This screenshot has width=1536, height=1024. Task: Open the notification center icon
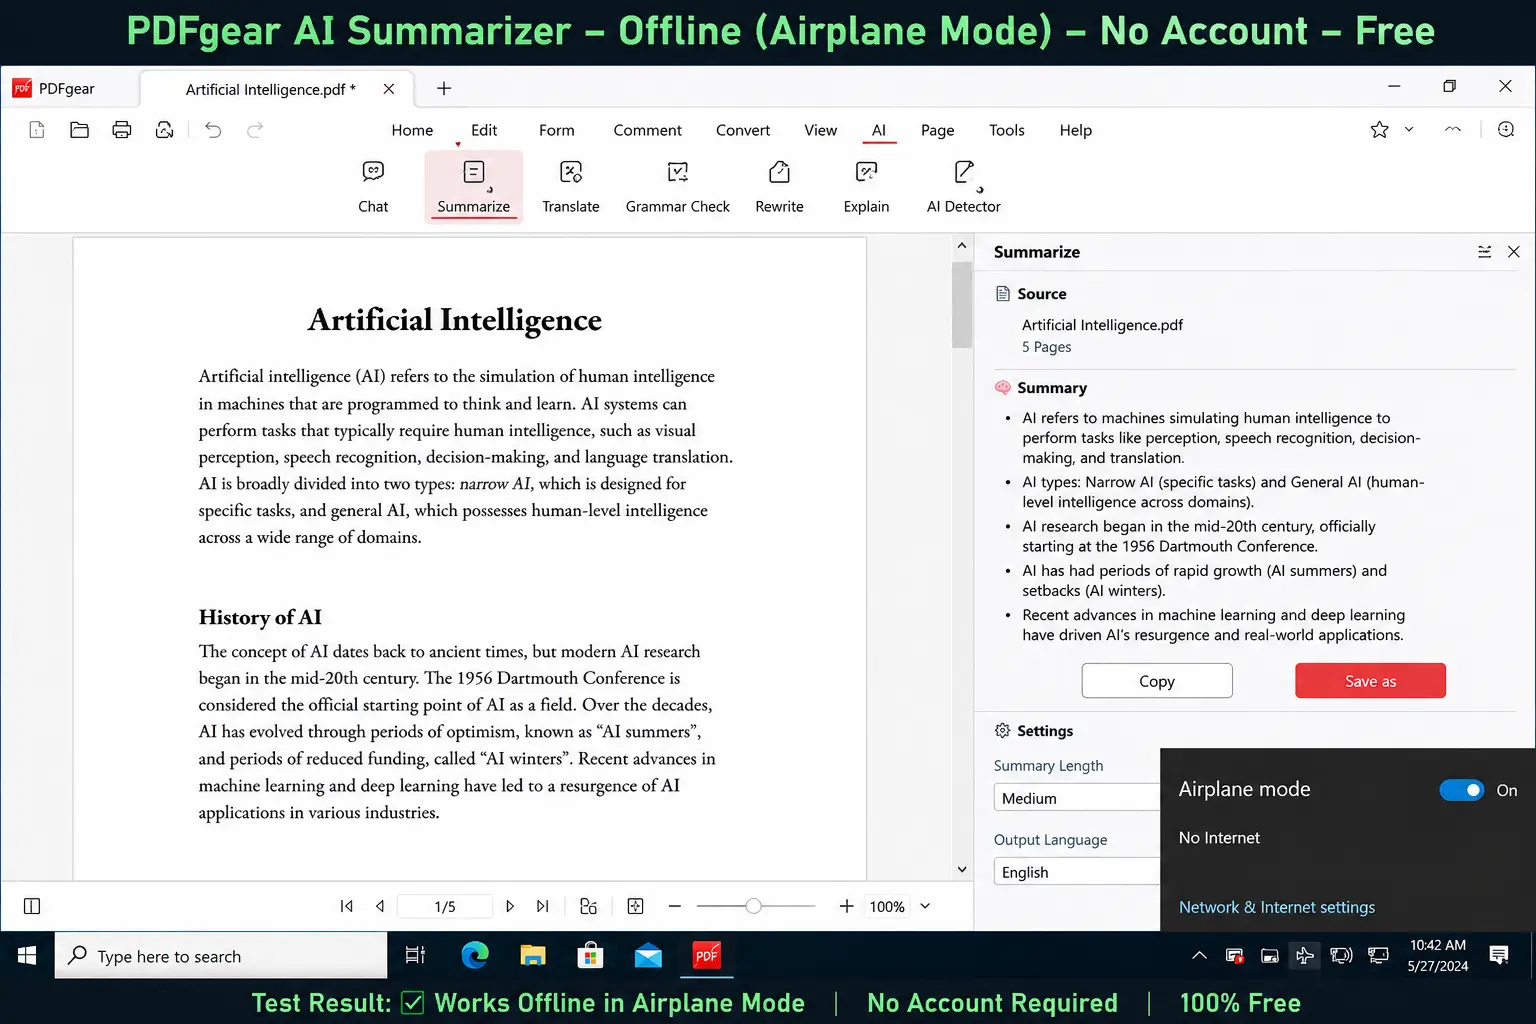1499,956
